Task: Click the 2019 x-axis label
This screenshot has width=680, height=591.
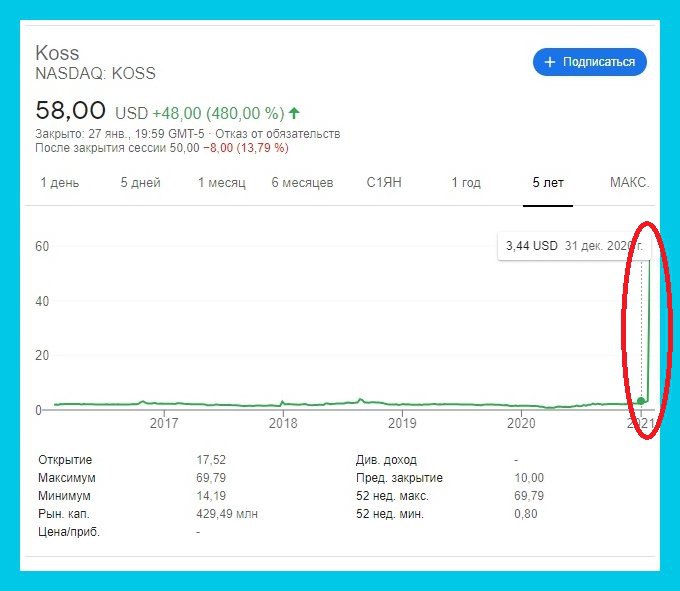Action: [x=402, y=423]
